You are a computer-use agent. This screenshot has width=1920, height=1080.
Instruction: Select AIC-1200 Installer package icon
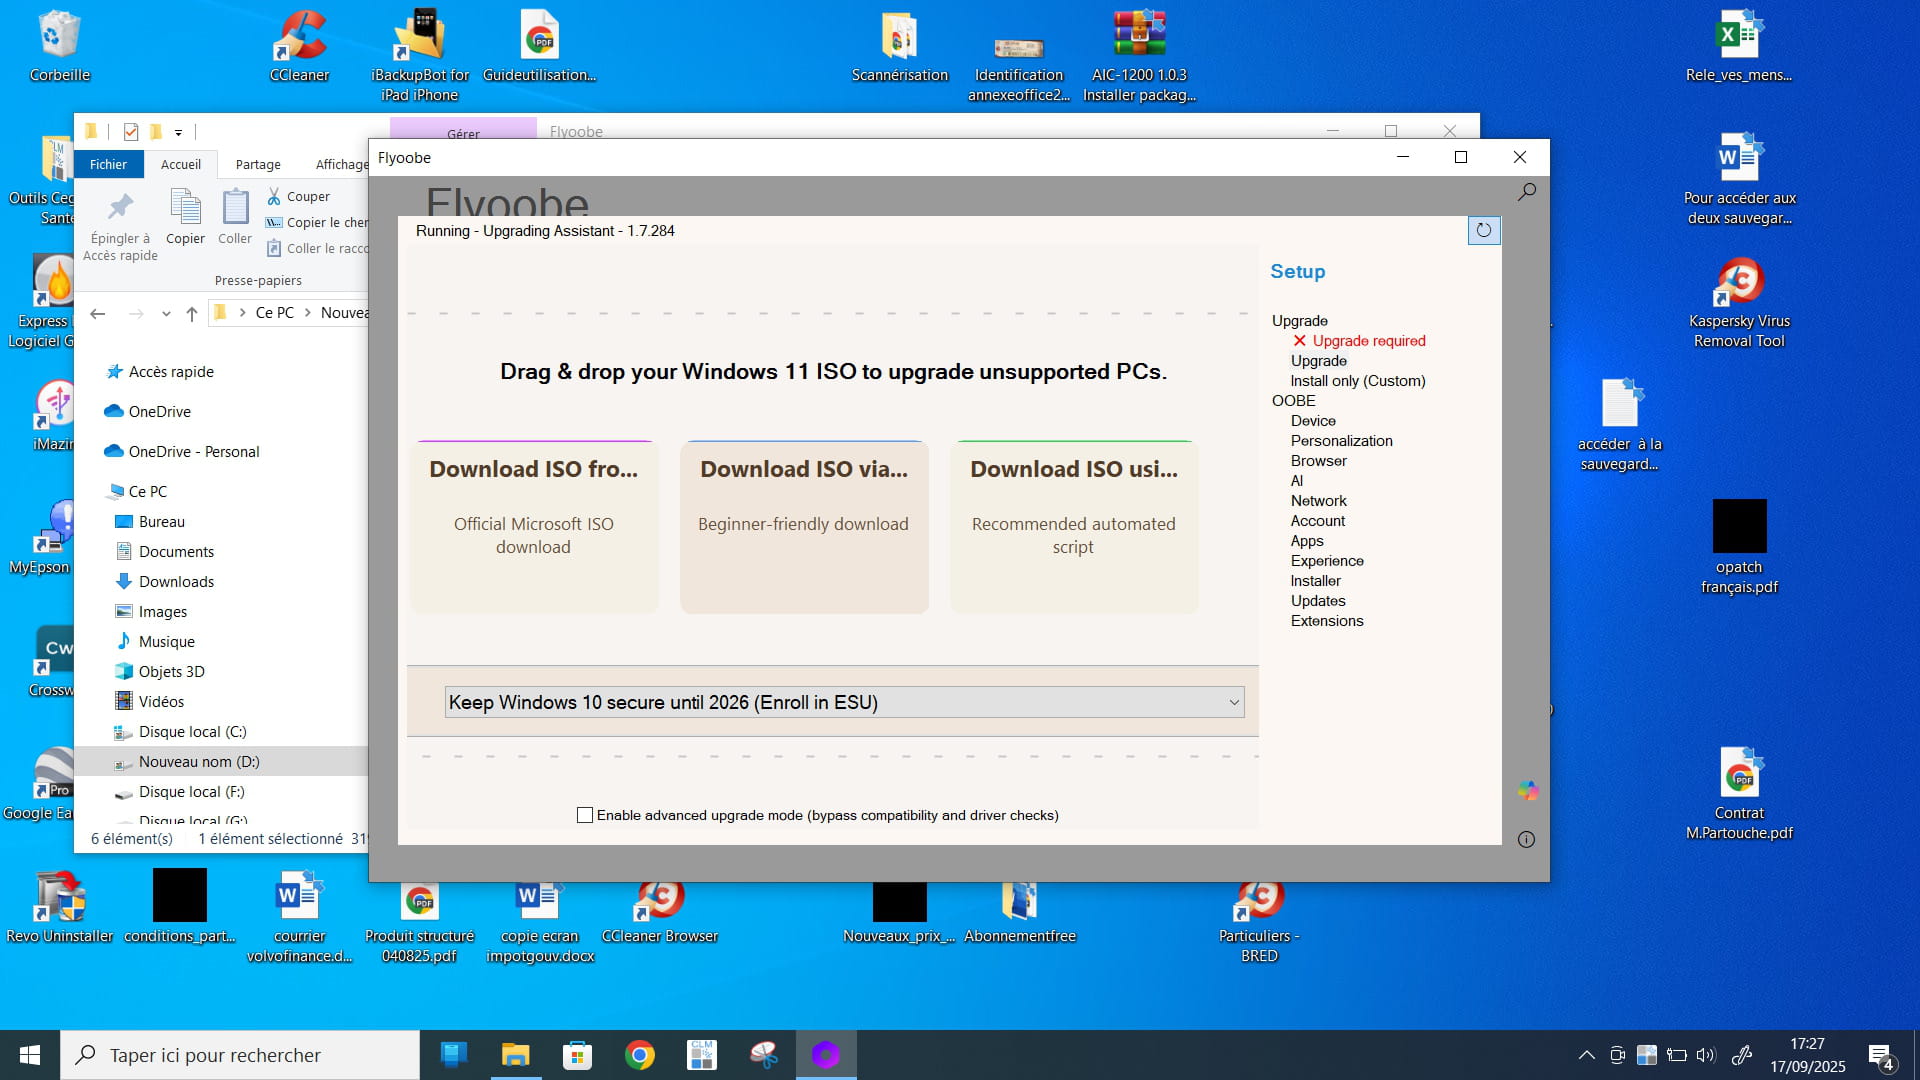tap(1139, 56)
